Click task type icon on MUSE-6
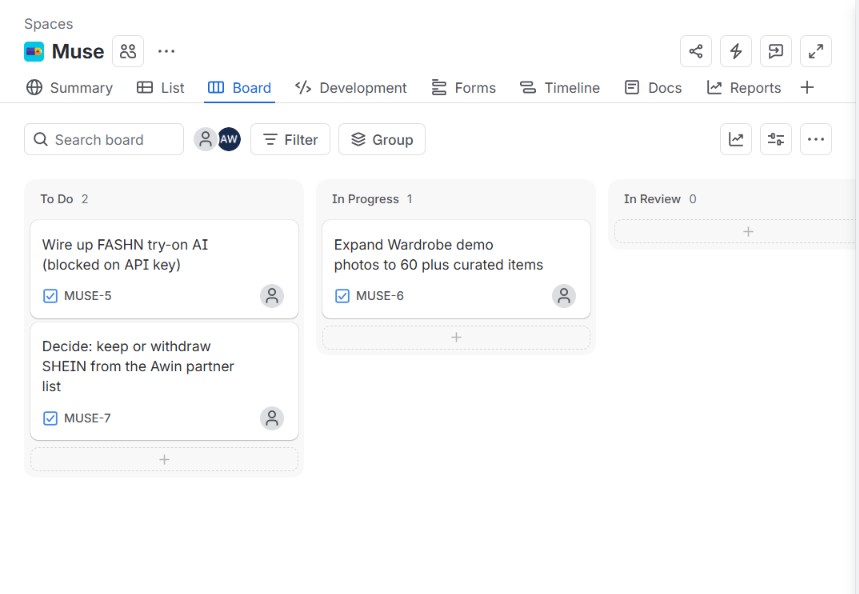859x594 pixels. pos(342,296)
